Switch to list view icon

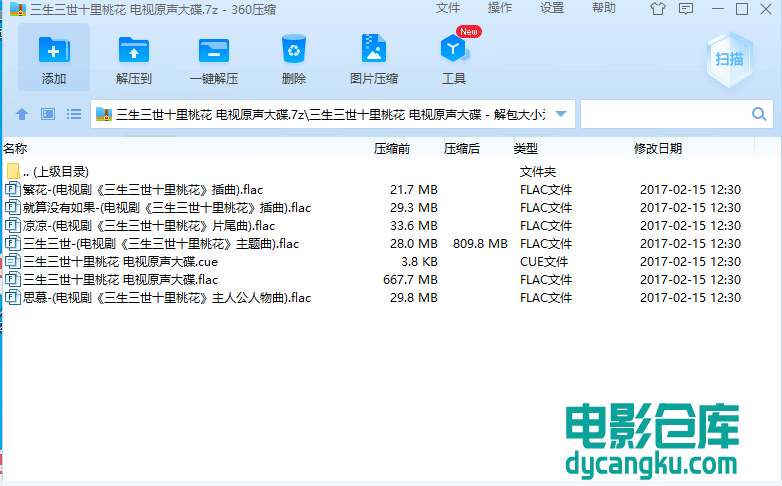tap(73, 115)
